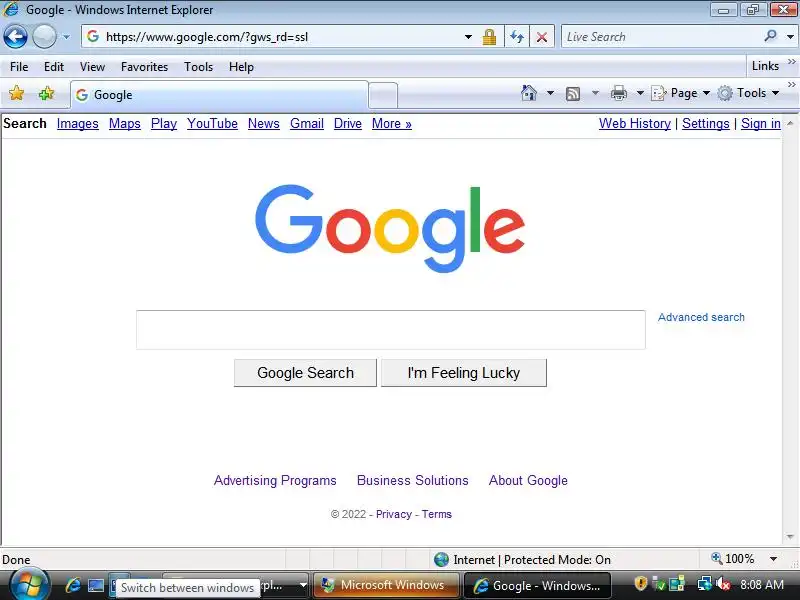This screenshot has width=800, height=600.
Task: Expand the Print options dropdown arrow
Action: click(x=640, y=93)
